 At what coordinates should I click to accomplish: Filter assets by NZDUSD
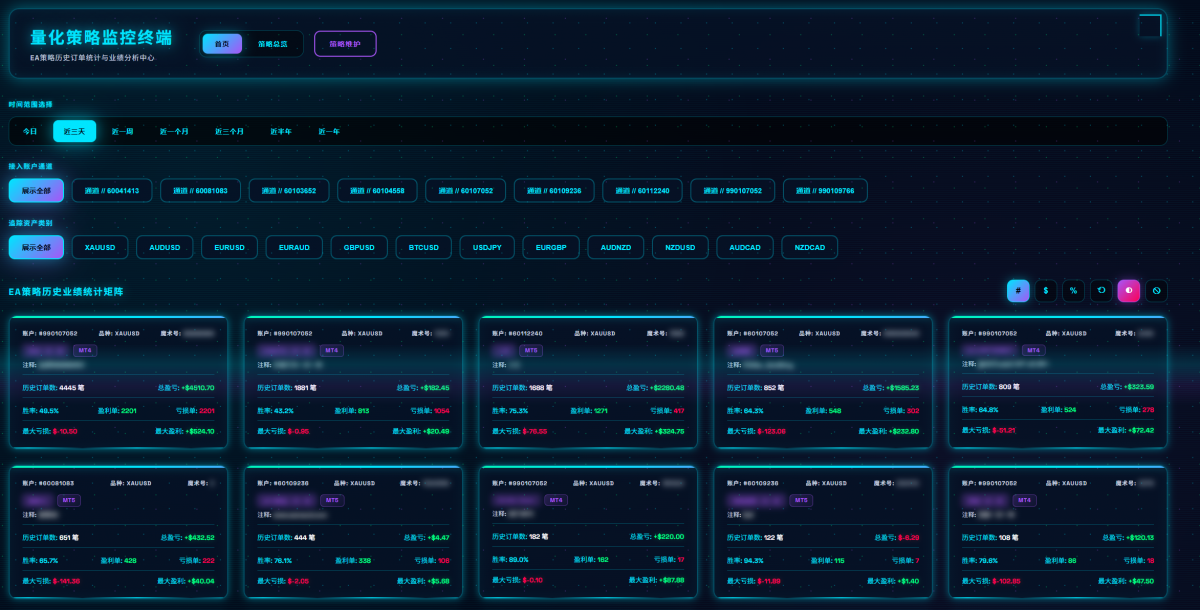[x=679, y=247]
